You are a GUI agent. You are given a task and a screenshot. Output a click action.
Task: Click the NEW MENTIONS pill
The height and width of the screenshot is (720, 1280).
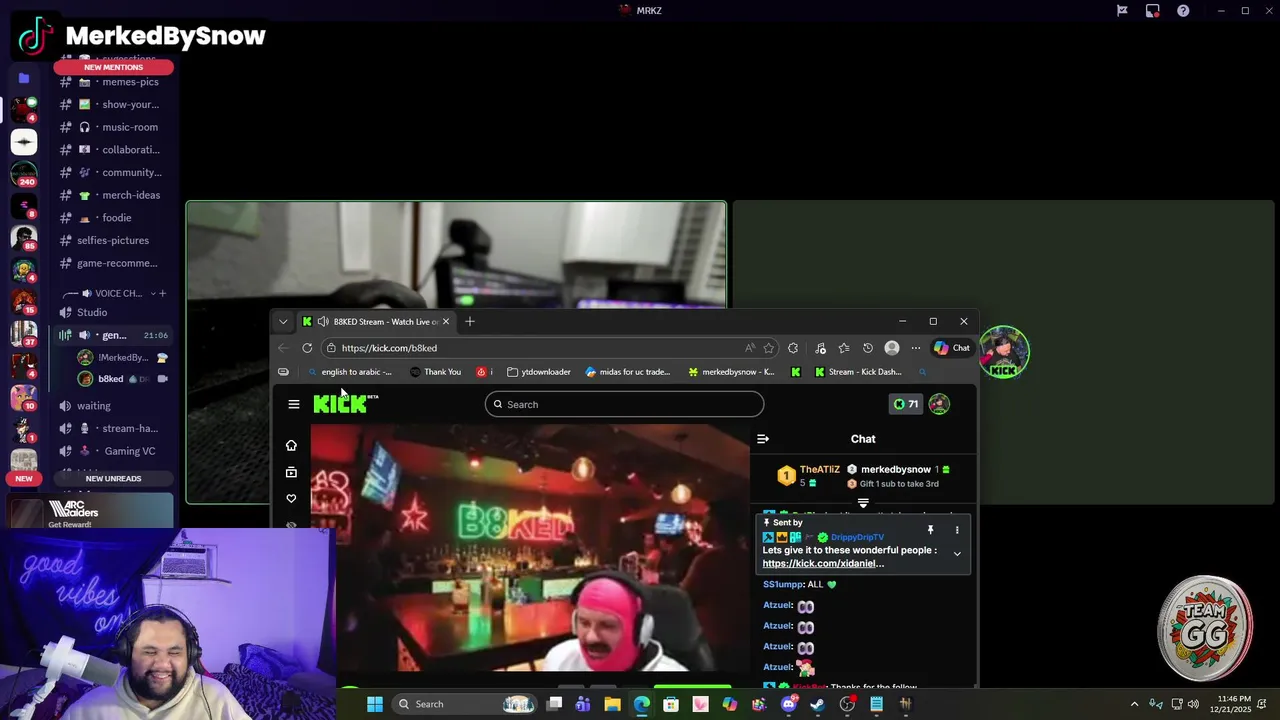[113, 67]
